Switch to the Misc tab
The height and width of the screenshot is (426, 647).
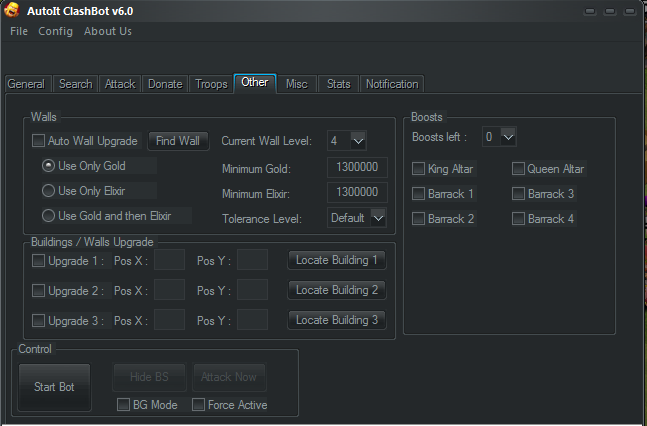click(297, 84)
